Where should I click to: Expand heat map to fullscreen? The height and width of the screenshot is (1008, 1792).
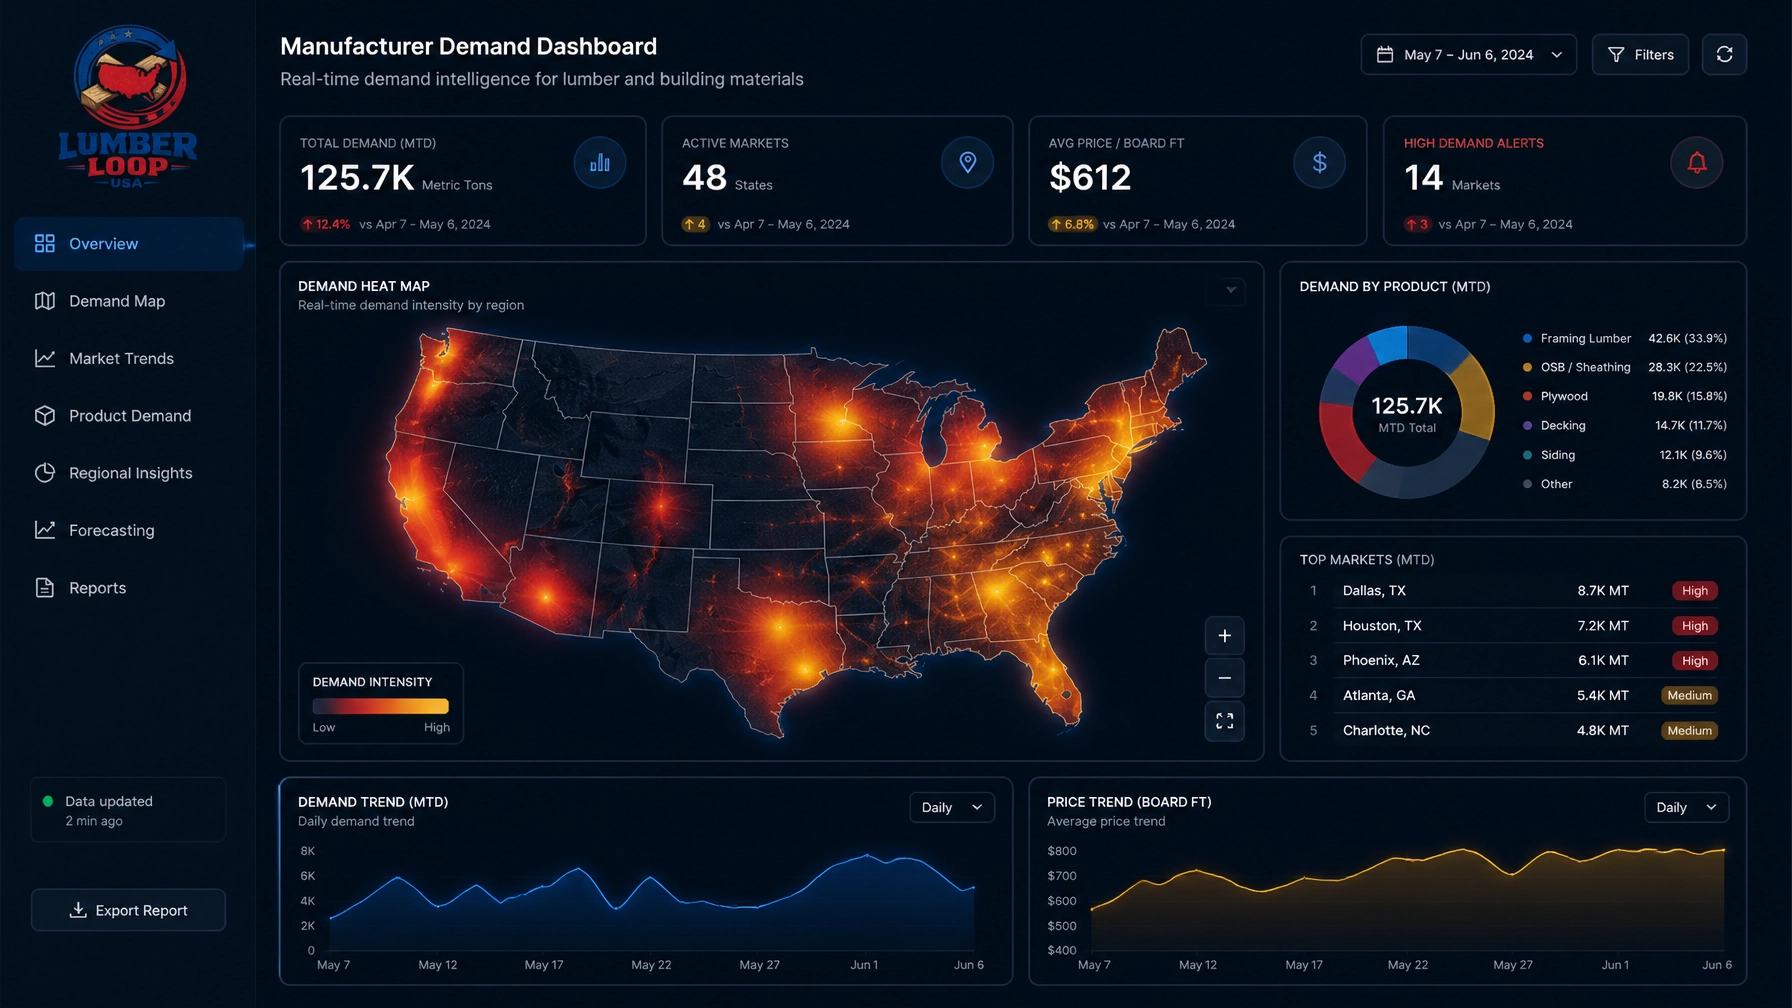click(x=1224, y=721)
